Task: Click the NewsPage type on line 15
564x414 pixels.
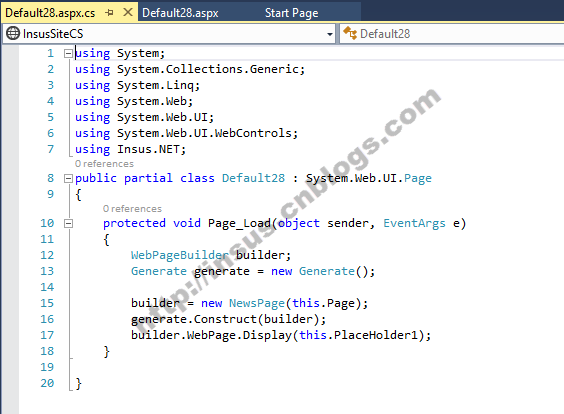Action: (x=257, y=303)
